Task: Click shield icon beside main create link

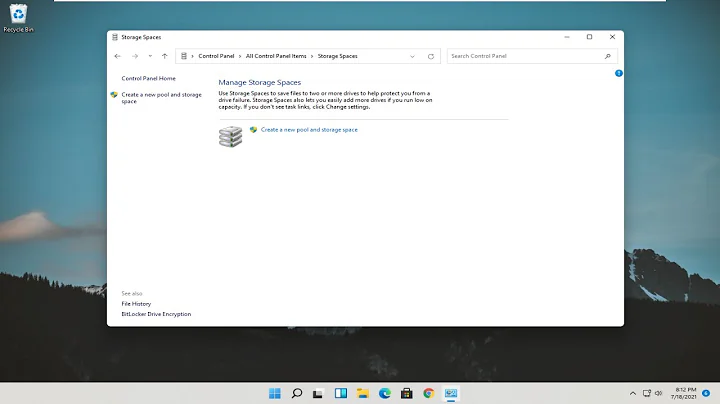Action: 253,130
